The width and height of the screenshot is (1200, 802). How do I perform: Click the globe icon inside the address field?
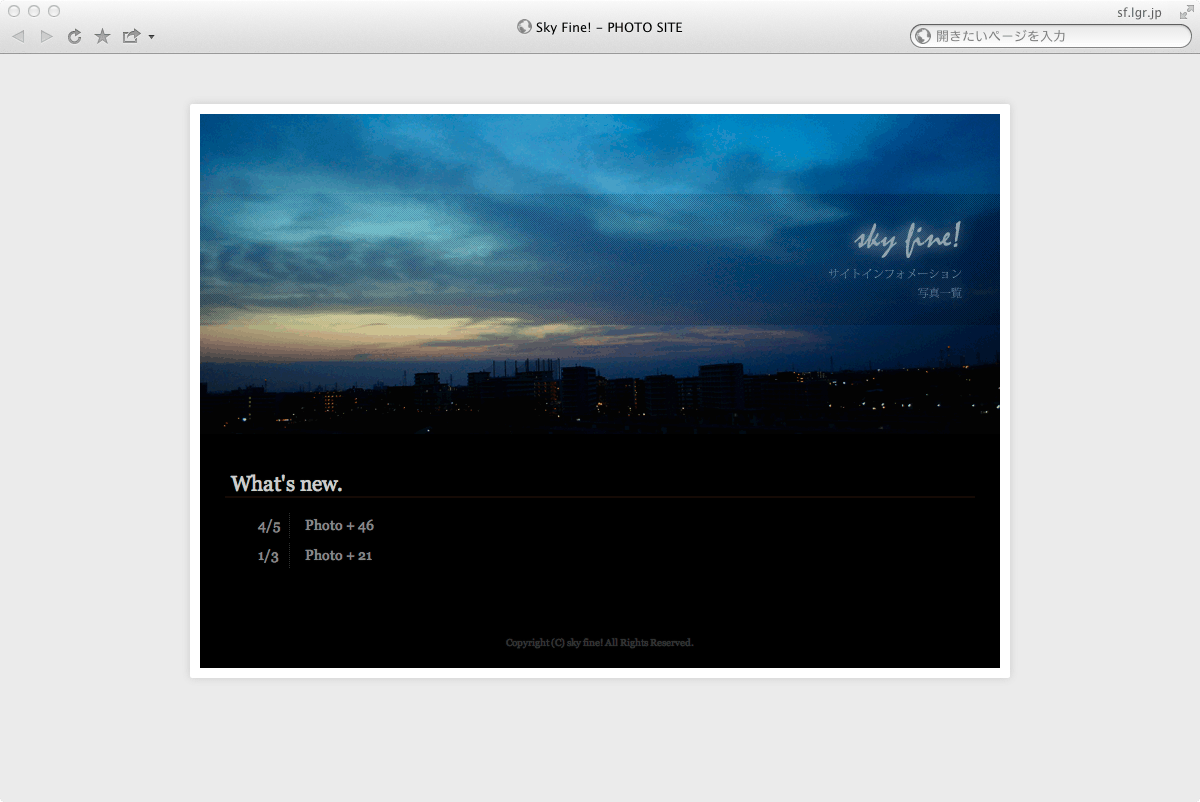(x=923, y=36)
